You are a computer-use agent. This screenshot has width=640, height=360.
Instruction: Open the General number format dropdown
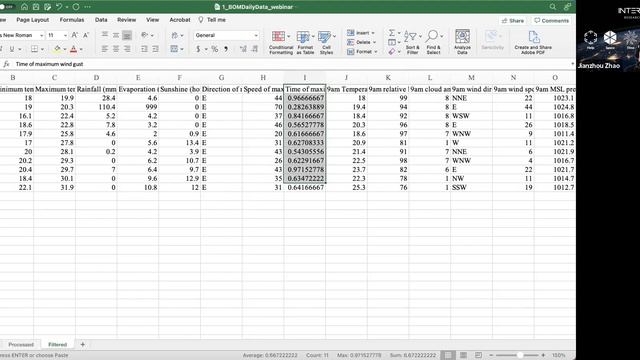(226, 36)
